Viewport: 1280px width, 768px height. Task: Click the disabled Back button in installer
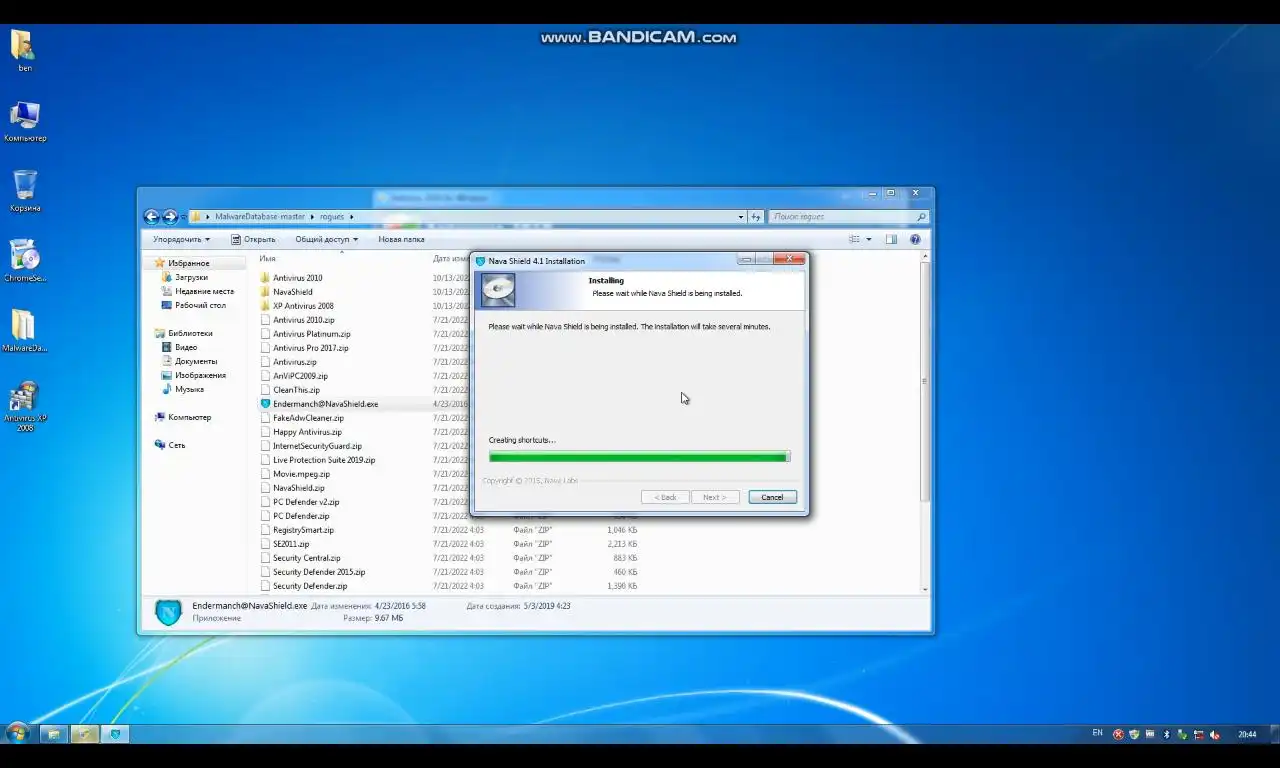(665, 497)
